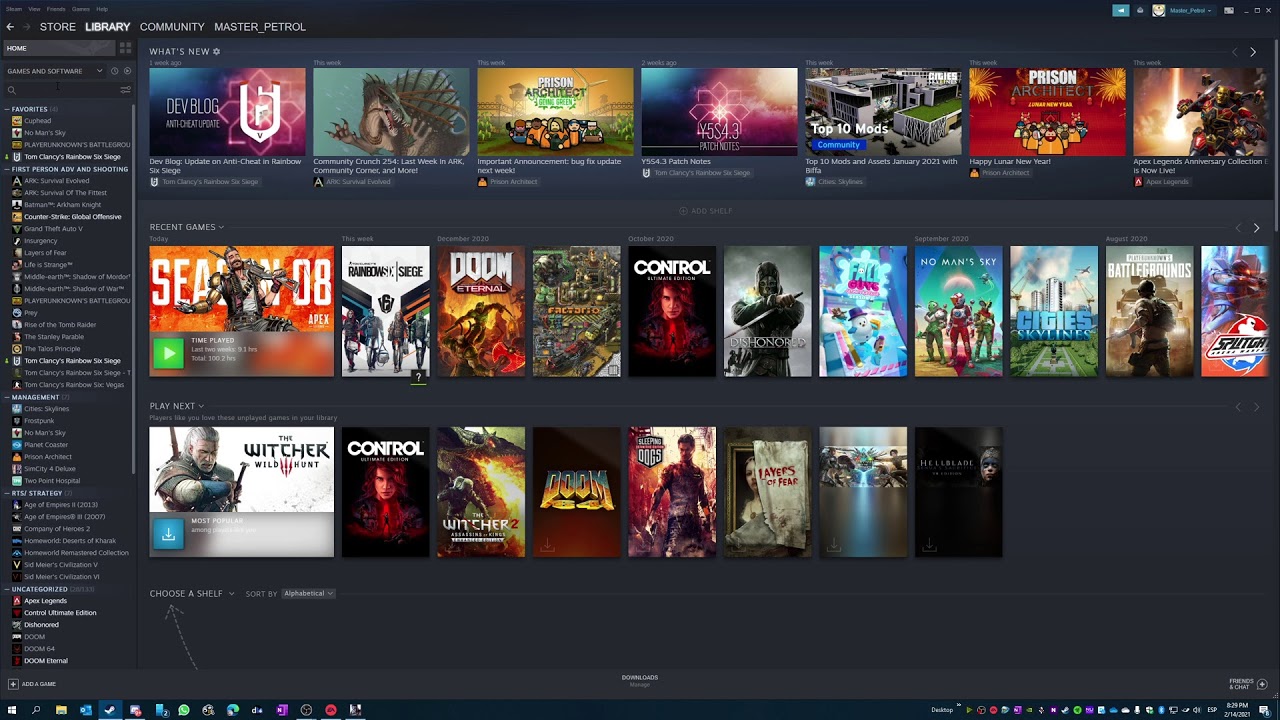Open the MASTER_PETROL tab
Screen dimensions: 1280x720
point(260,27)
